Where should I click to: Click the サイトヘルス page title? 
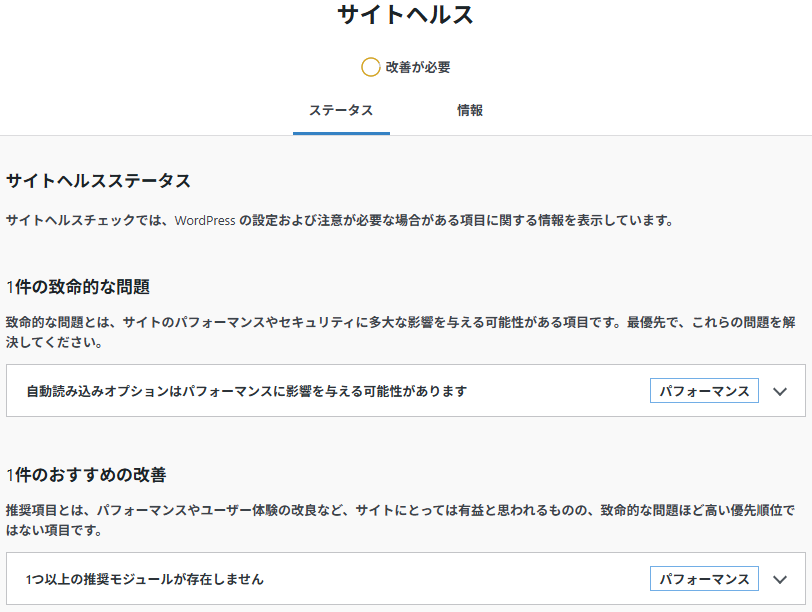(x=405, y=15)
